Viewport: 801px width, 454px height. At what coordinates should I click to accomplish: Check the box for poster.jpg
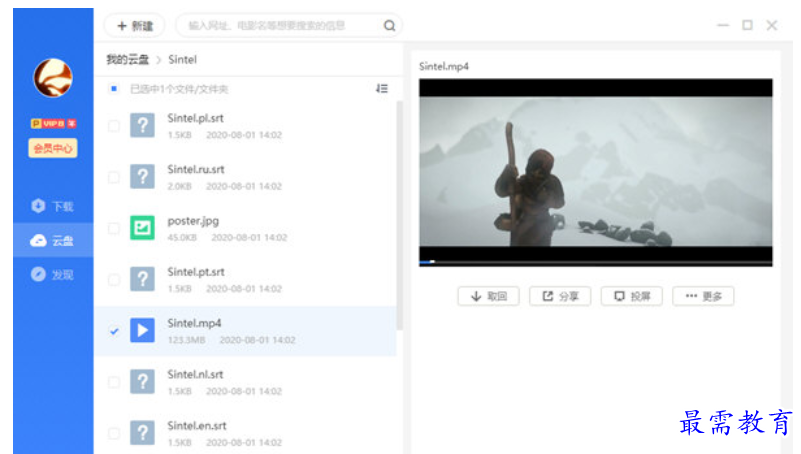(114, 228)
